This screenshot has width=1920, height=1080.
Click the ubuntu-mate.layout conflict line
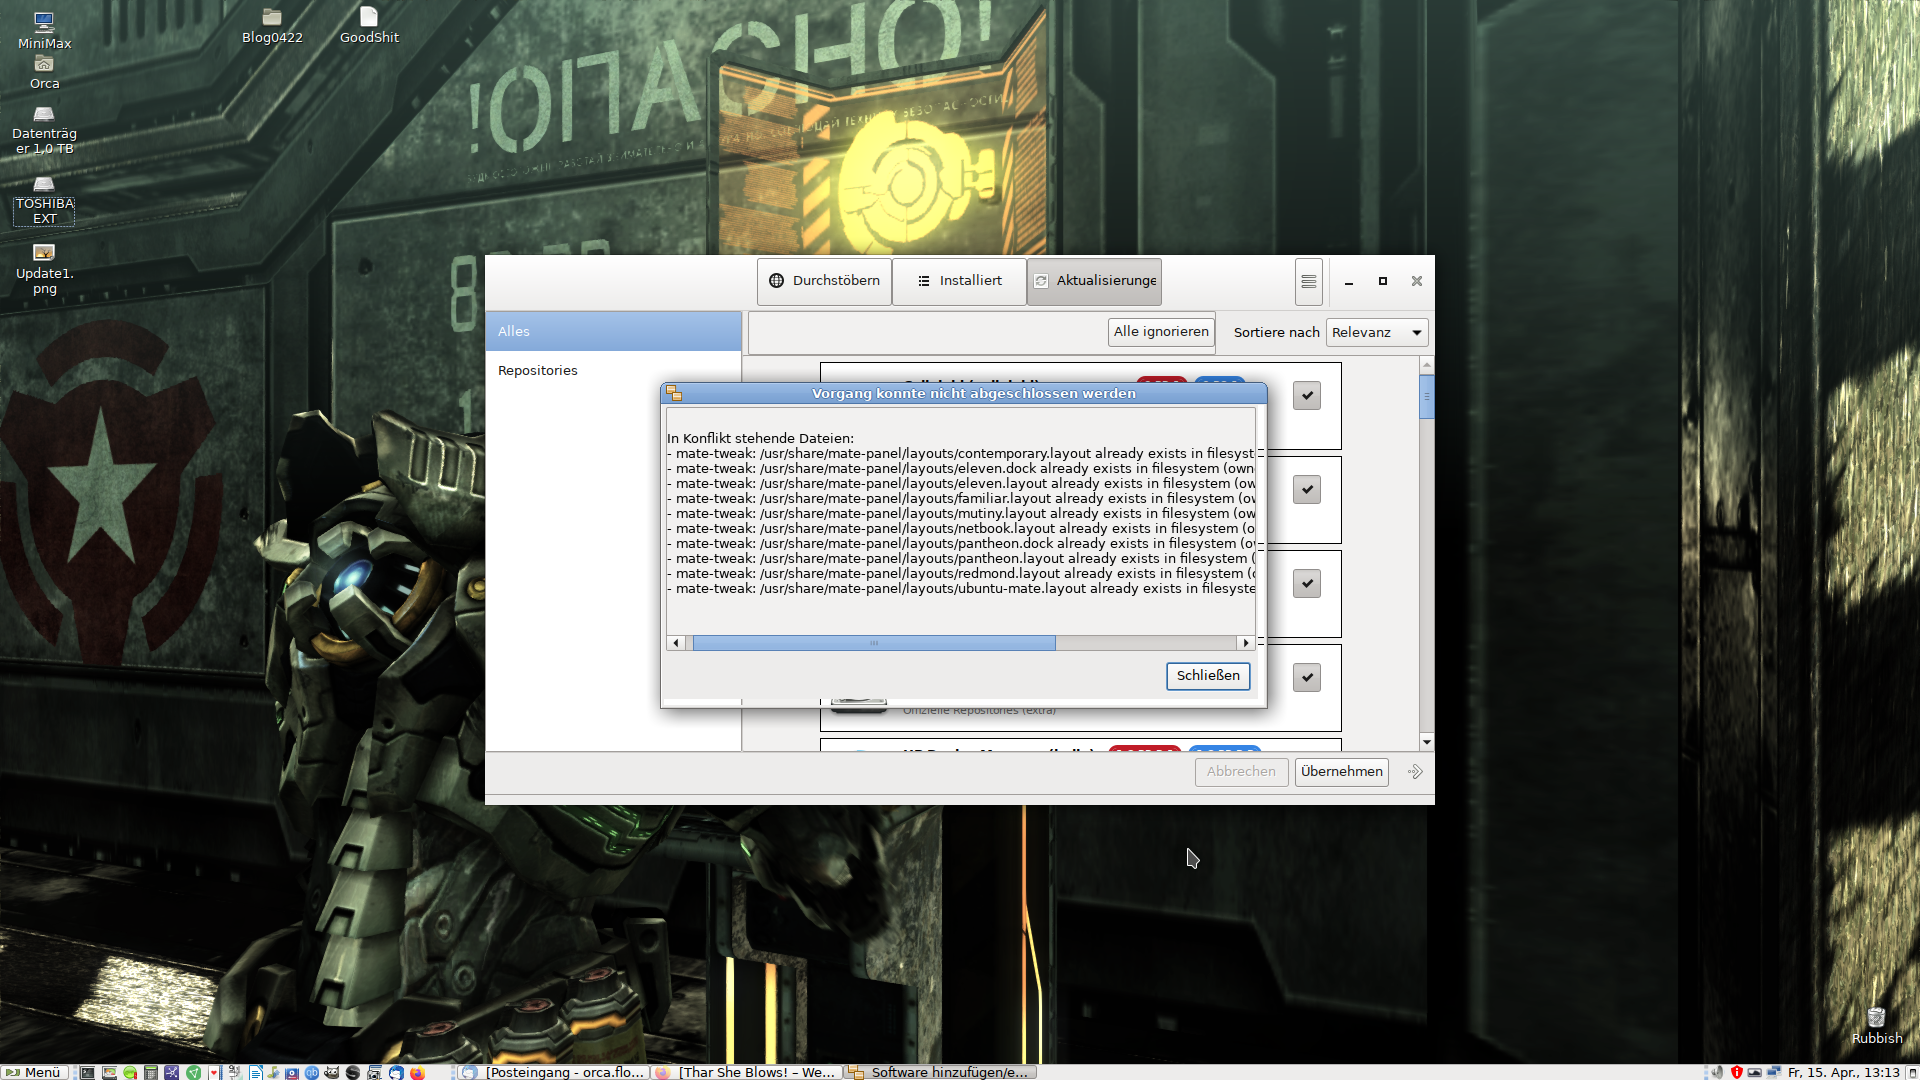pyautogui.click(x=961, y=589)
